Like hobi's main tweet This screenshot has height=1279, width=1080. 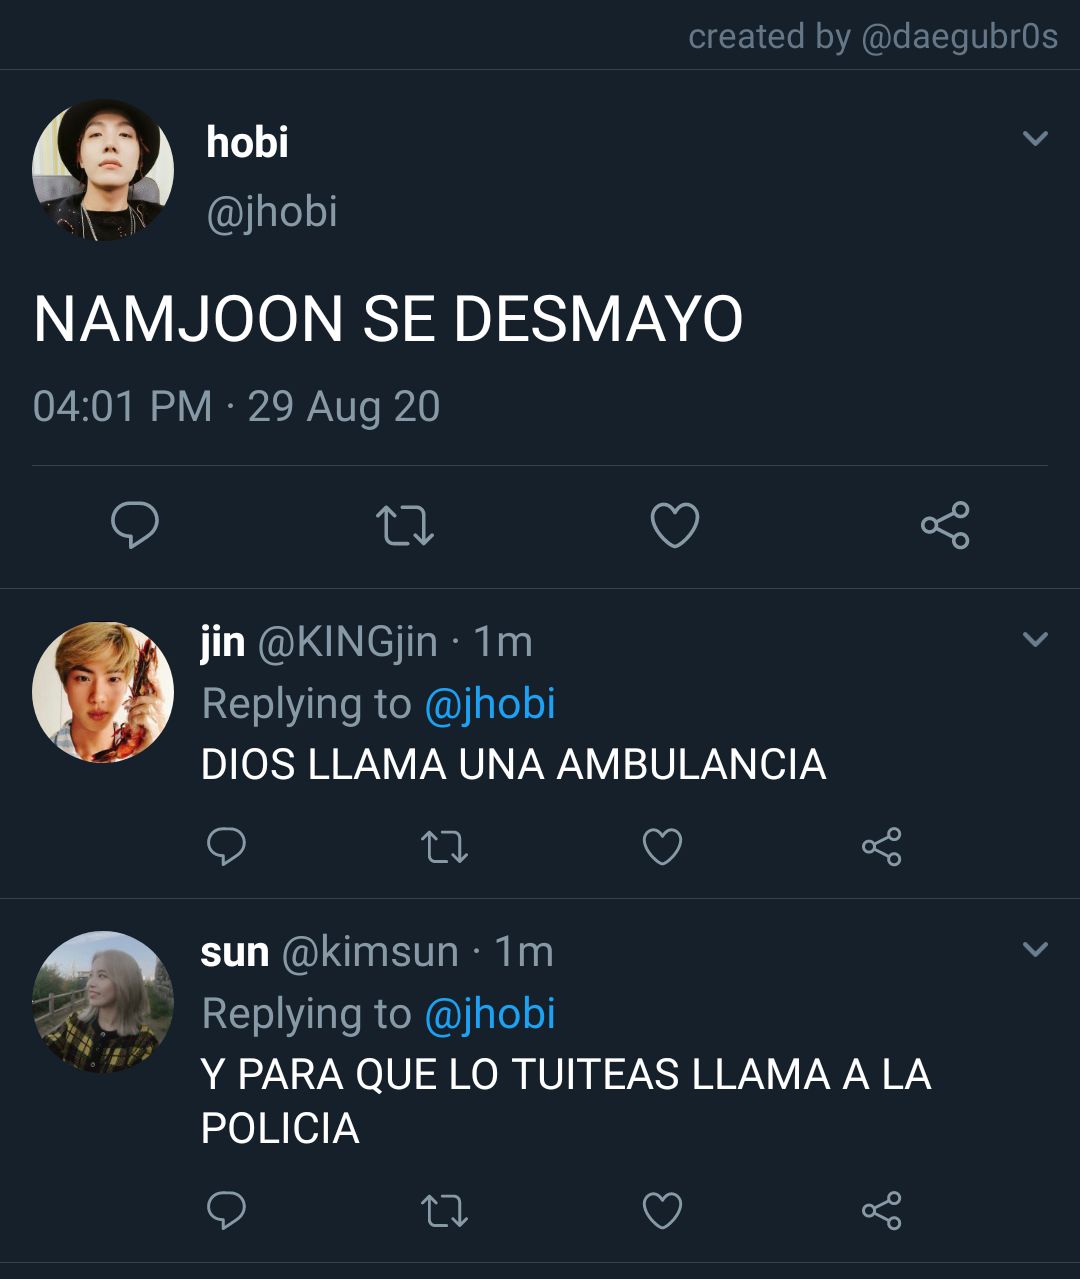point(675,525)
